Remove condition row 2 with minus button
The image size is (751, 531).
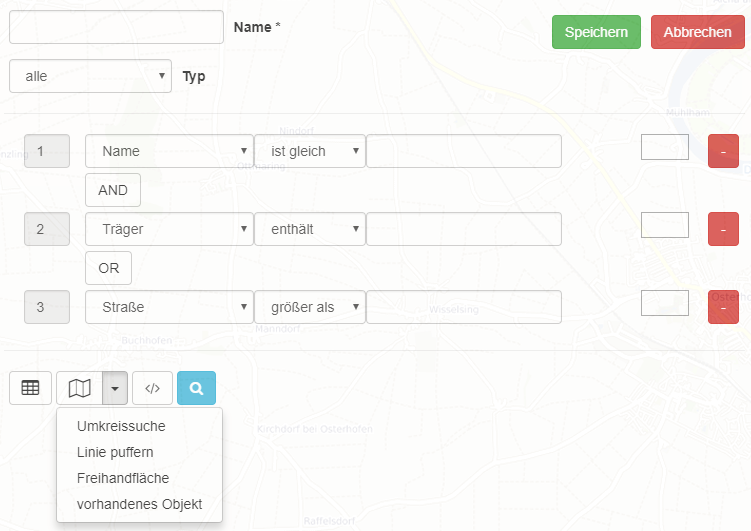(x=723, y=229)
